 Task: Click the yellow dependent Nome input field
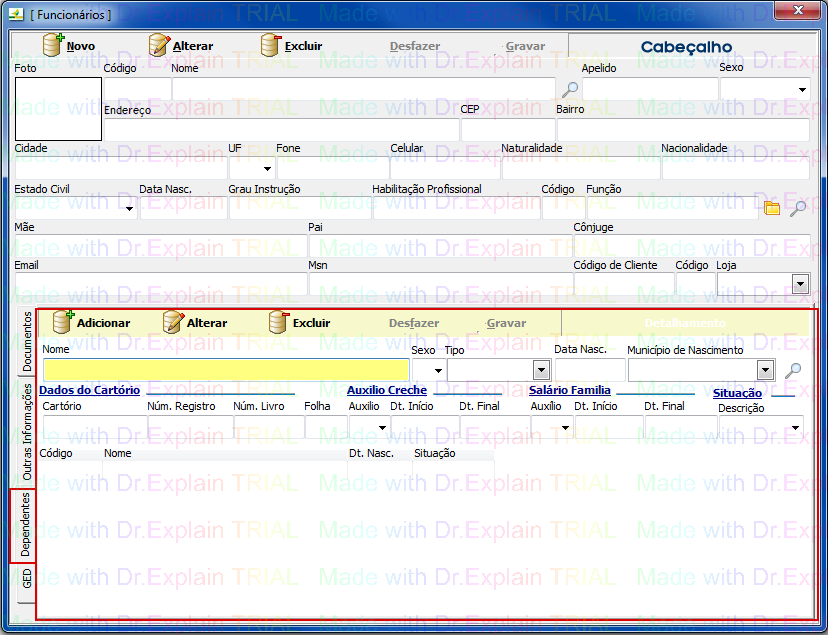225,370
